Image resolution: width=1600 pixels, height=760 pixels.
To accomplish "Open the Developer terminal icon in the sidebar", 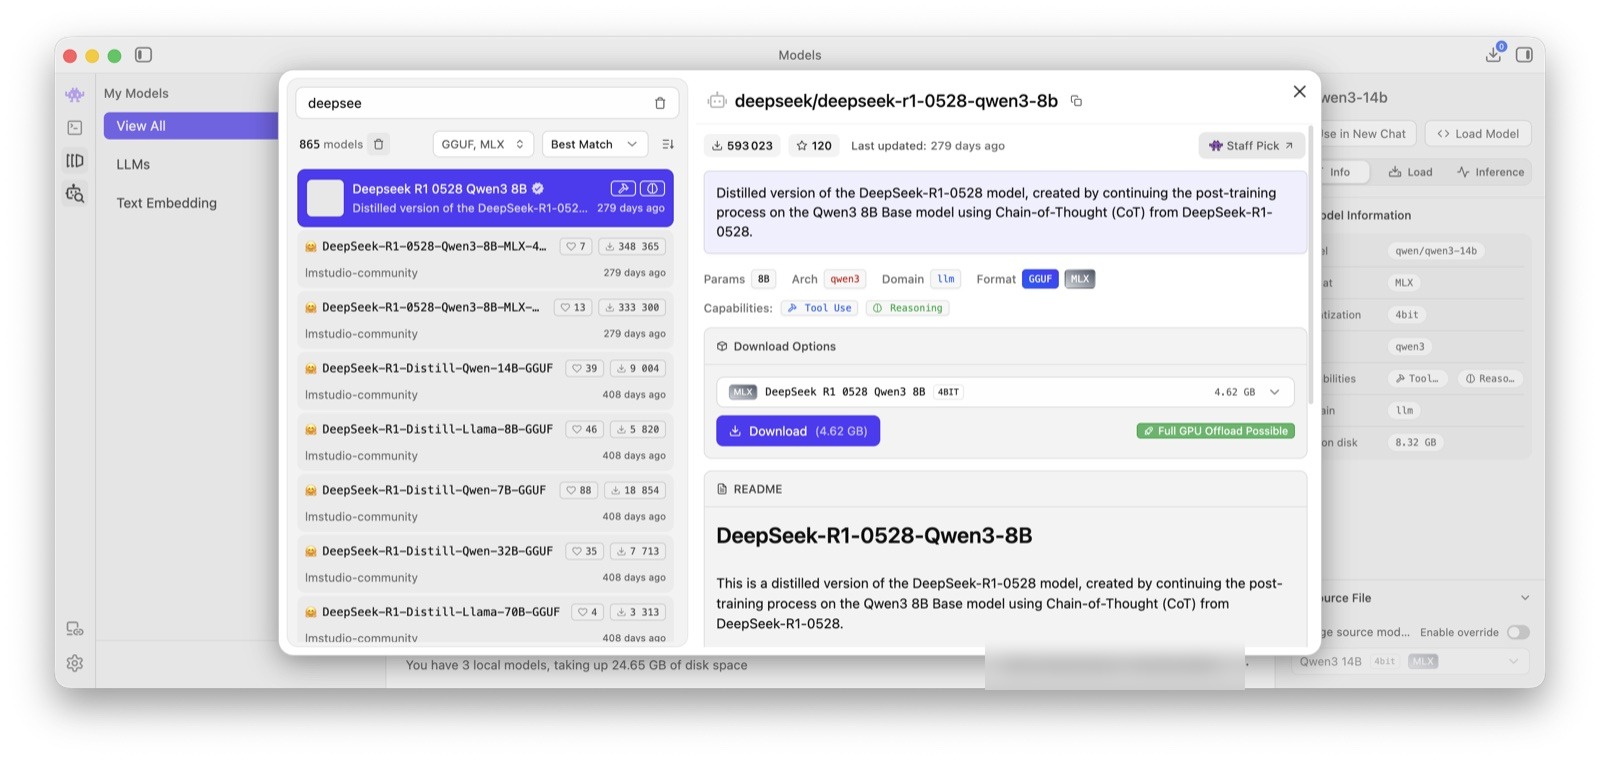I will [x=75, y=127].
